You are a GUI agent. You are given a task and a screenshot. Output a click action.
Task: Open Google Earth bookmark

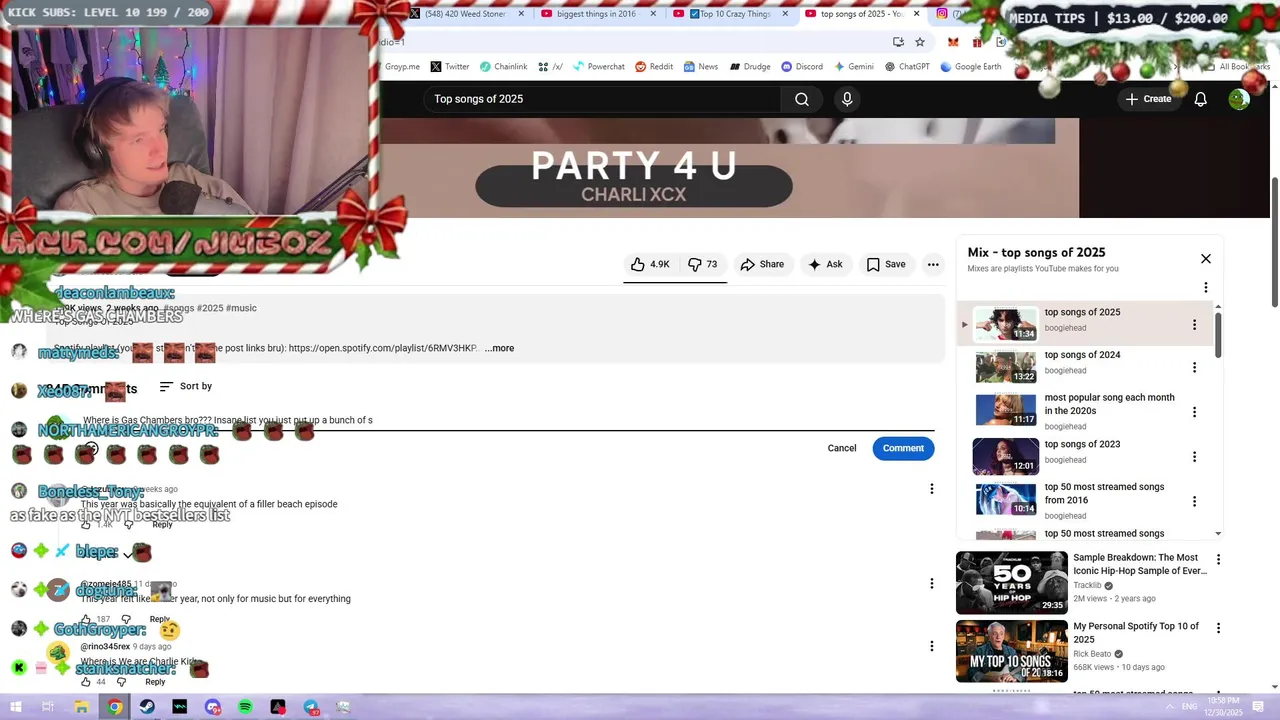coord(970,67)
